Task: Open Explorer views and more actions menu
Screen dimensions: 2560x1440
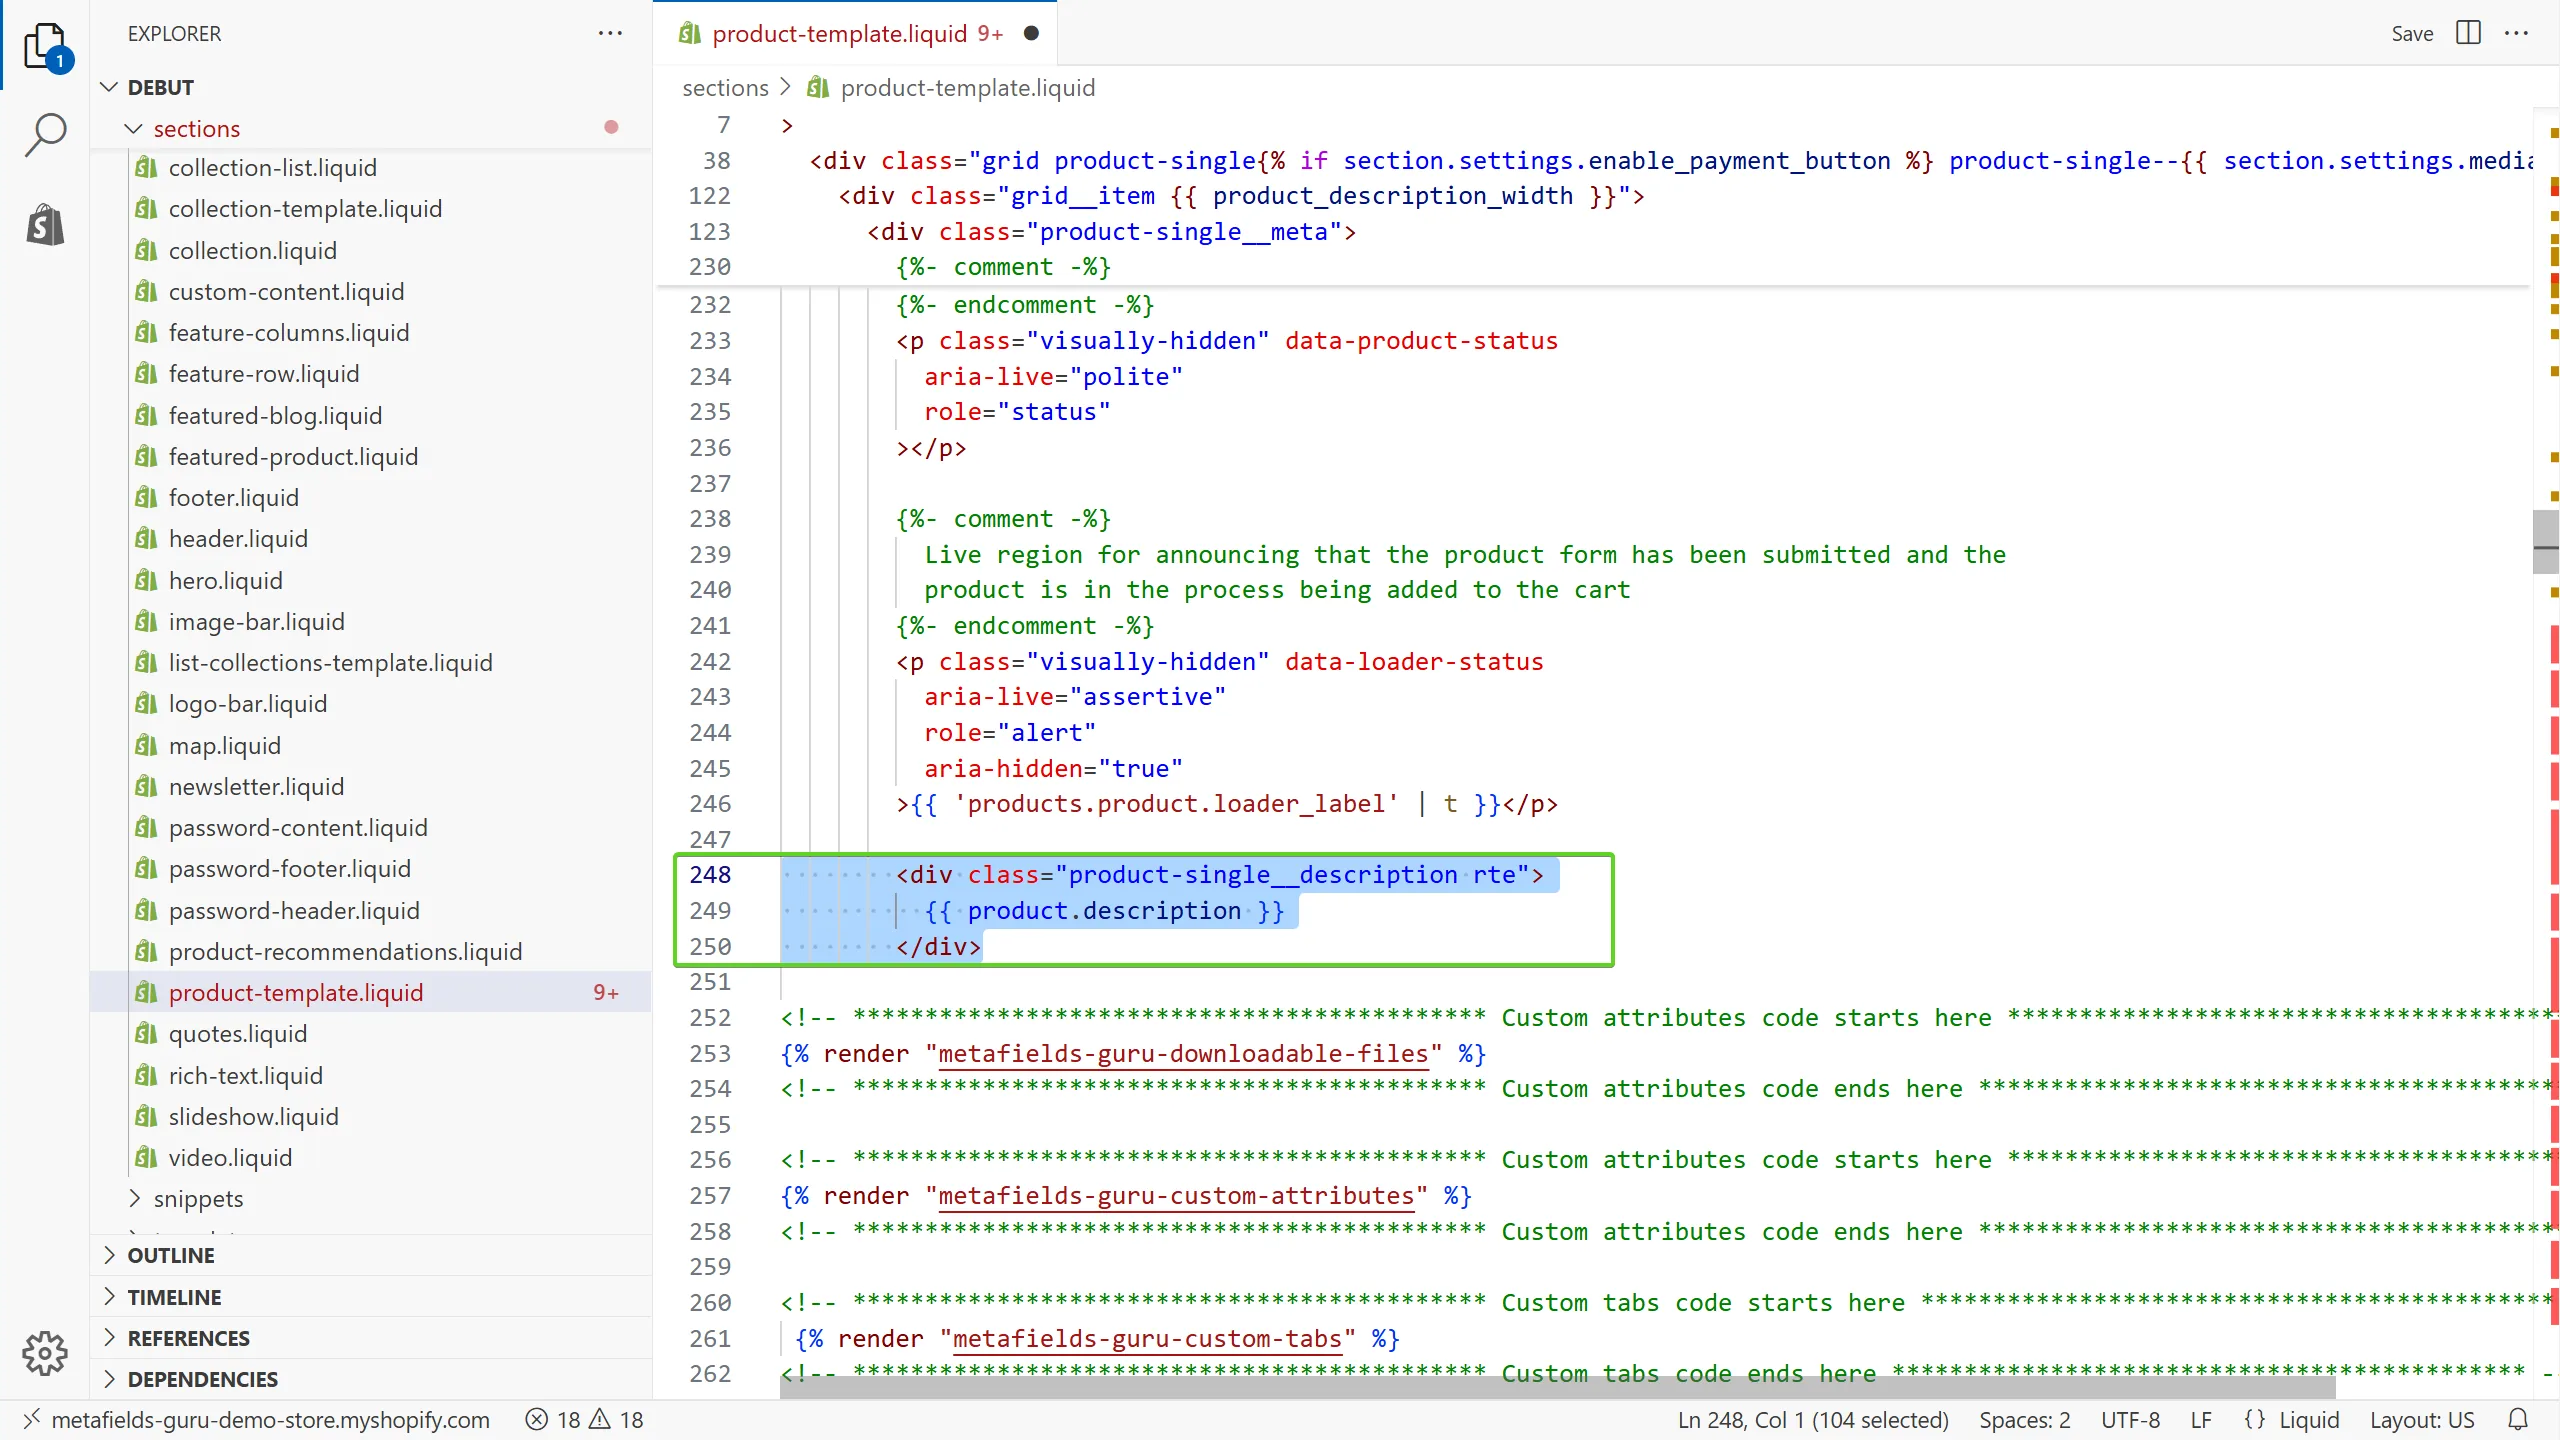Action: click(x=610, y=34)
